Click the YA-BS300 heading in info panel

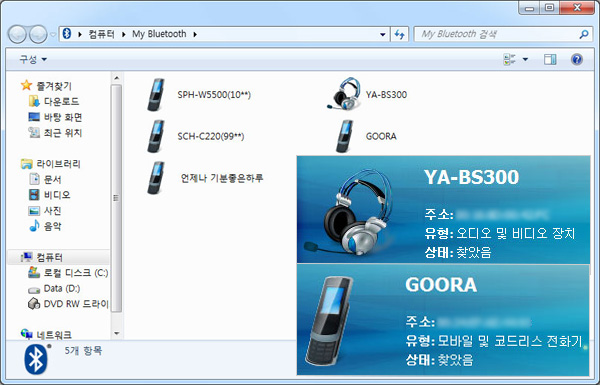[x=471, y=177]
